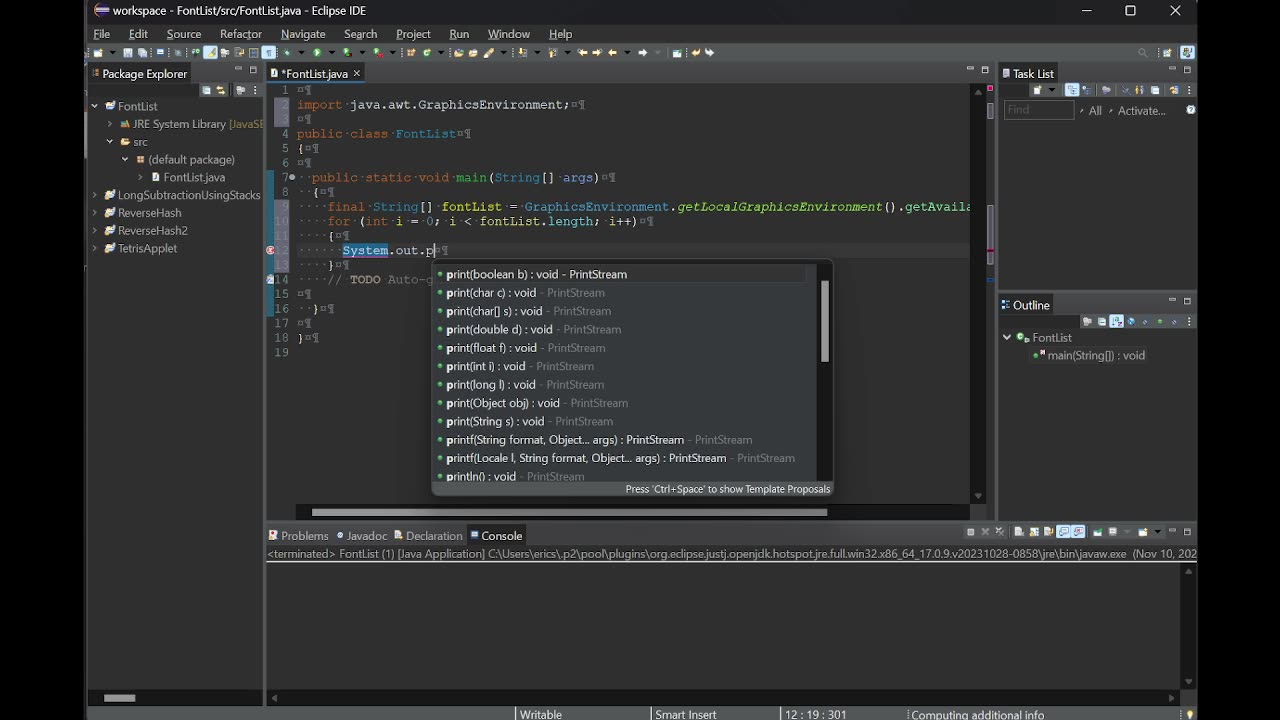Image resolution: width=1280 pixels, height=720 pixels.
Task: Open the Source menu
Action: pos(184,34)
